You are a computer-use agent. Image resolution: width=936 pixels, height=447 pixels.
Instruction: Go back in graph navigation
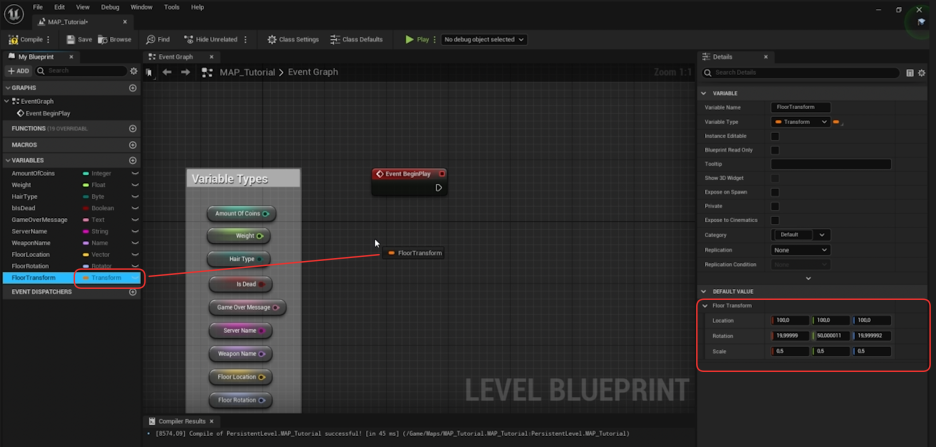167,72
